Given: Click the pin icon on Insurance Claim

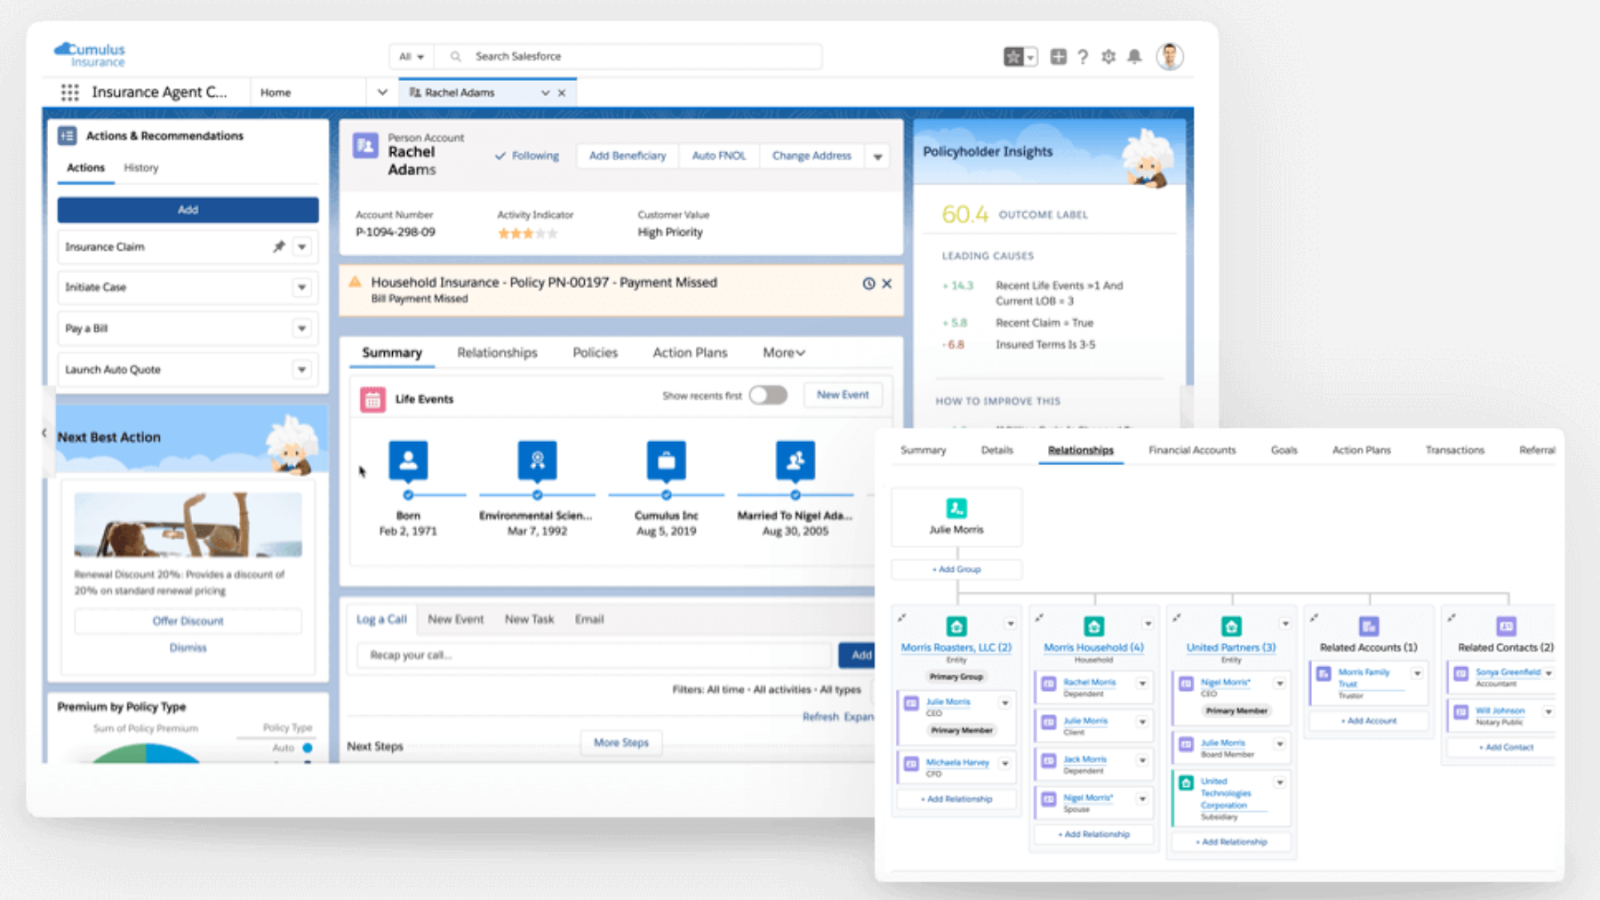Looking at the screenshot, I should click(x=279, y=247).
